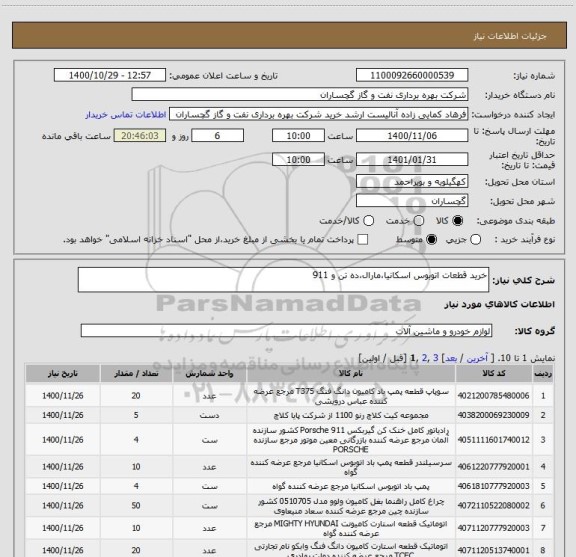Click the Renault 1100 clutch kit item name

[x=351, y=415]
